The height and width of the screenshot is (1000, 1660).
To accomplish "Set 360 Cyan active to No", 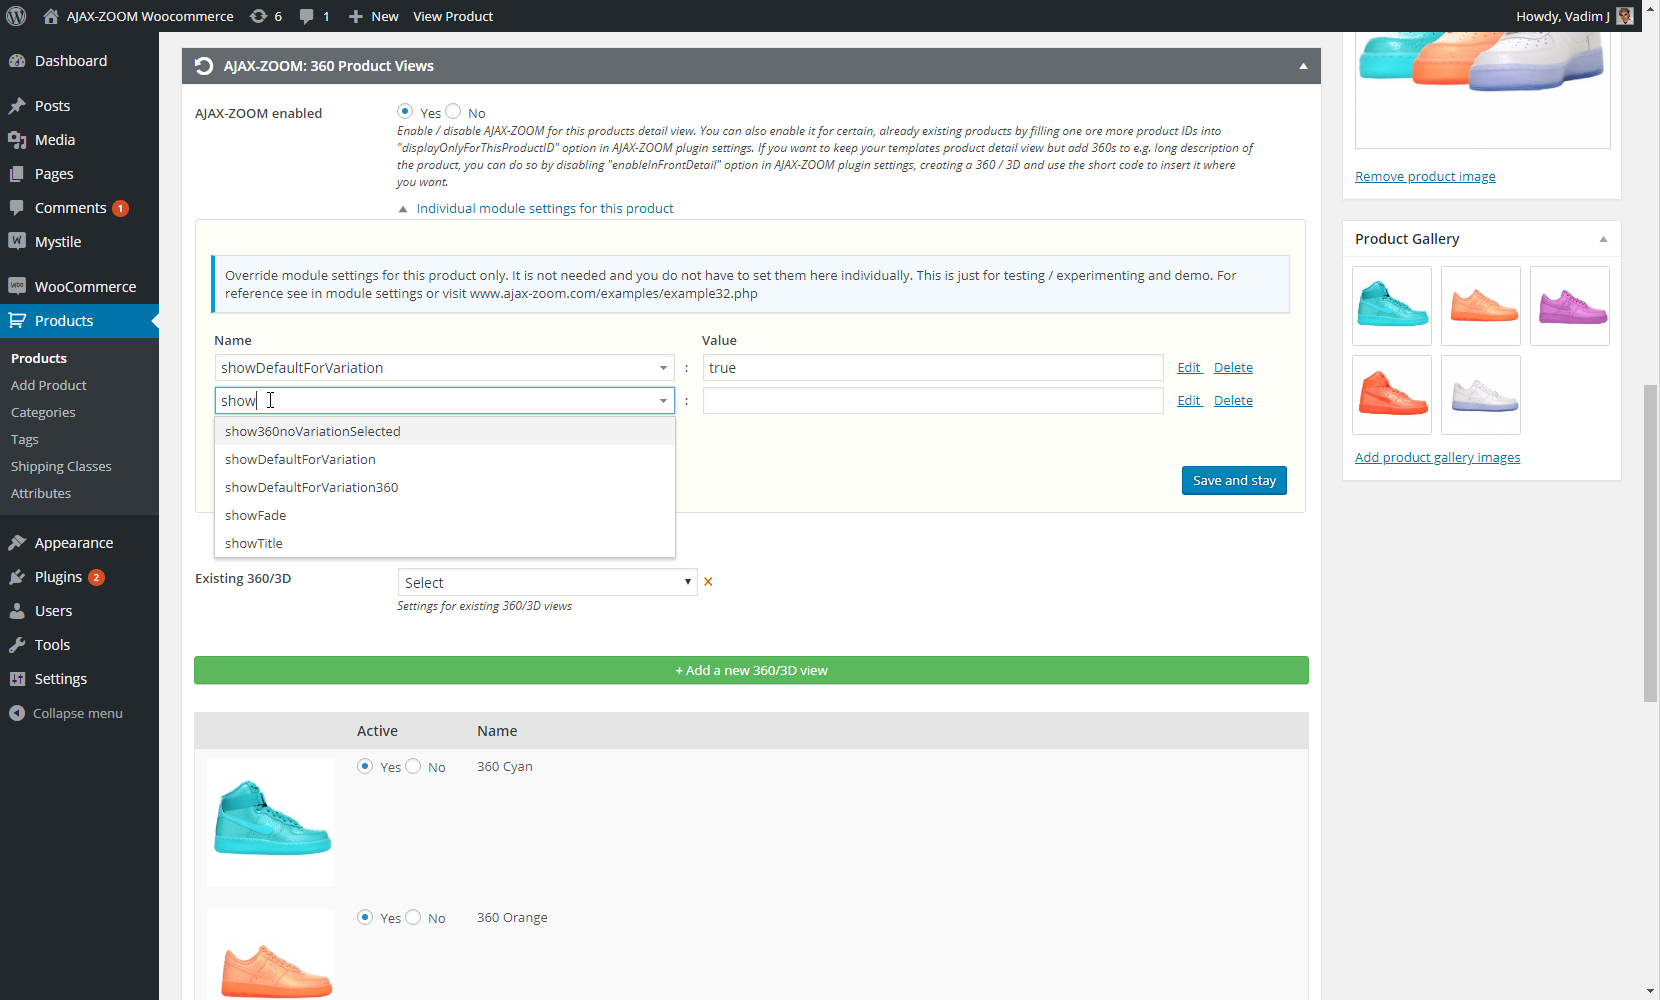I will click(413, 766).
